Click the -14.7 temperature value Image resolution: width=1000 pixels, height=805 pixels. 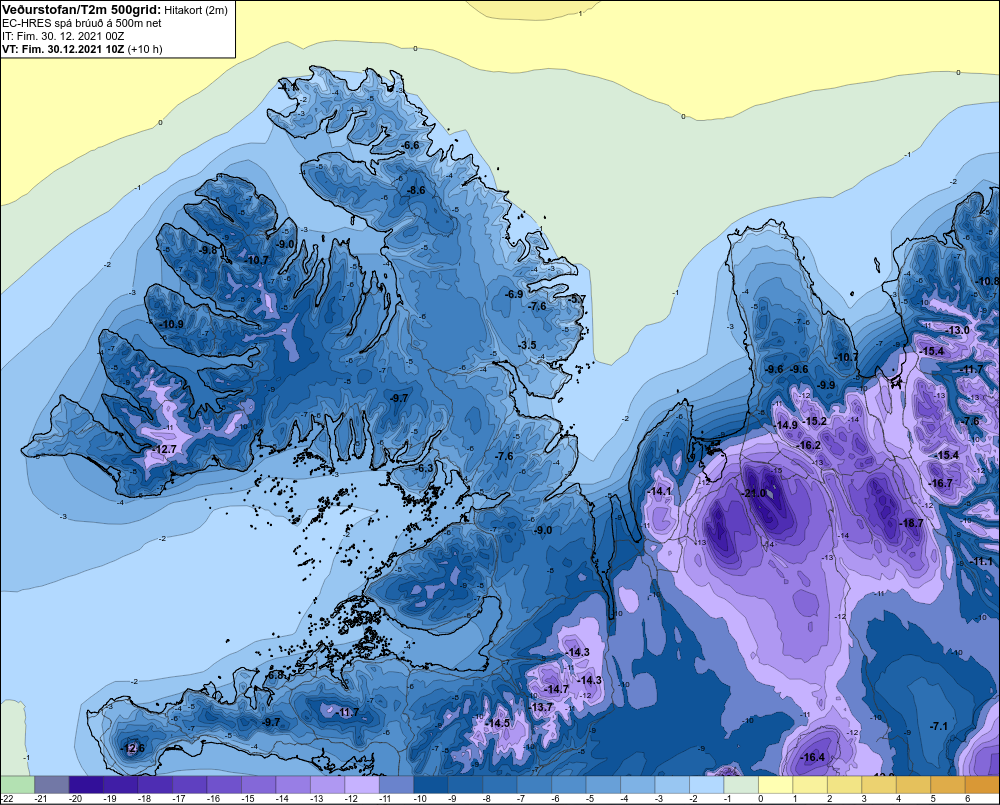click(x=557, y=689)
